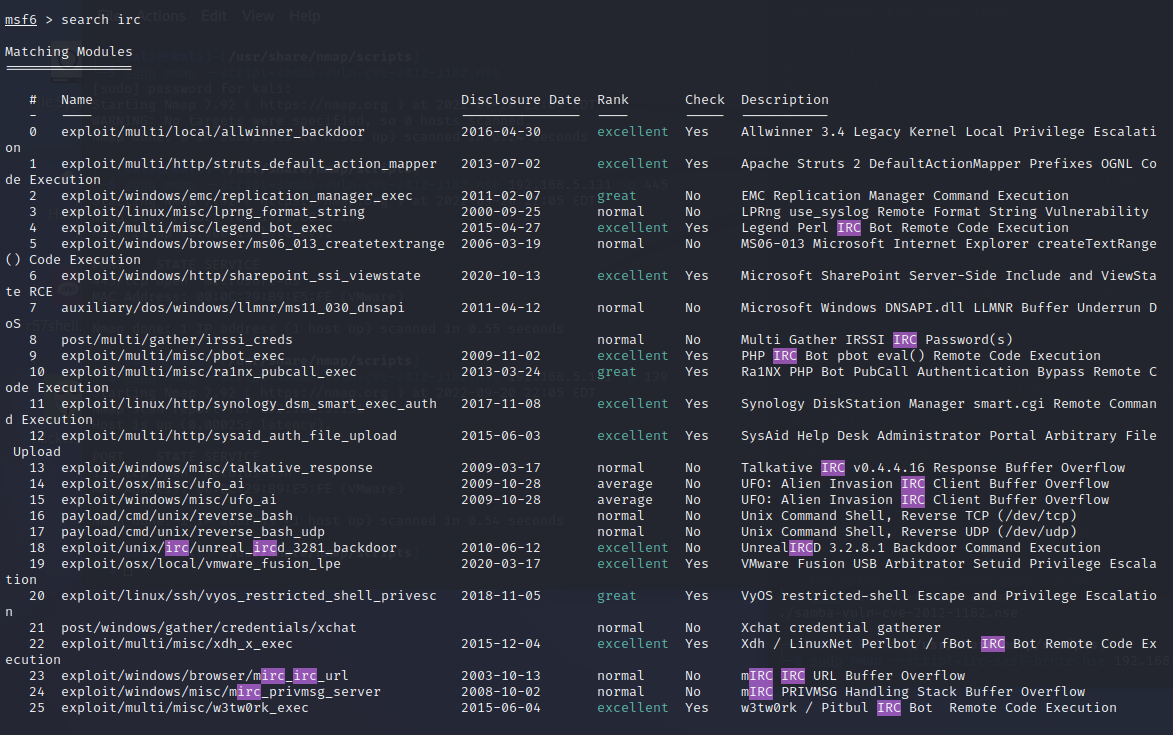Image resolution: width=1173 pixels, height=735 pixels.
Task: Select exploit/osx/local/vmware_fusion_lpe module name
Action: click(200, 564)
